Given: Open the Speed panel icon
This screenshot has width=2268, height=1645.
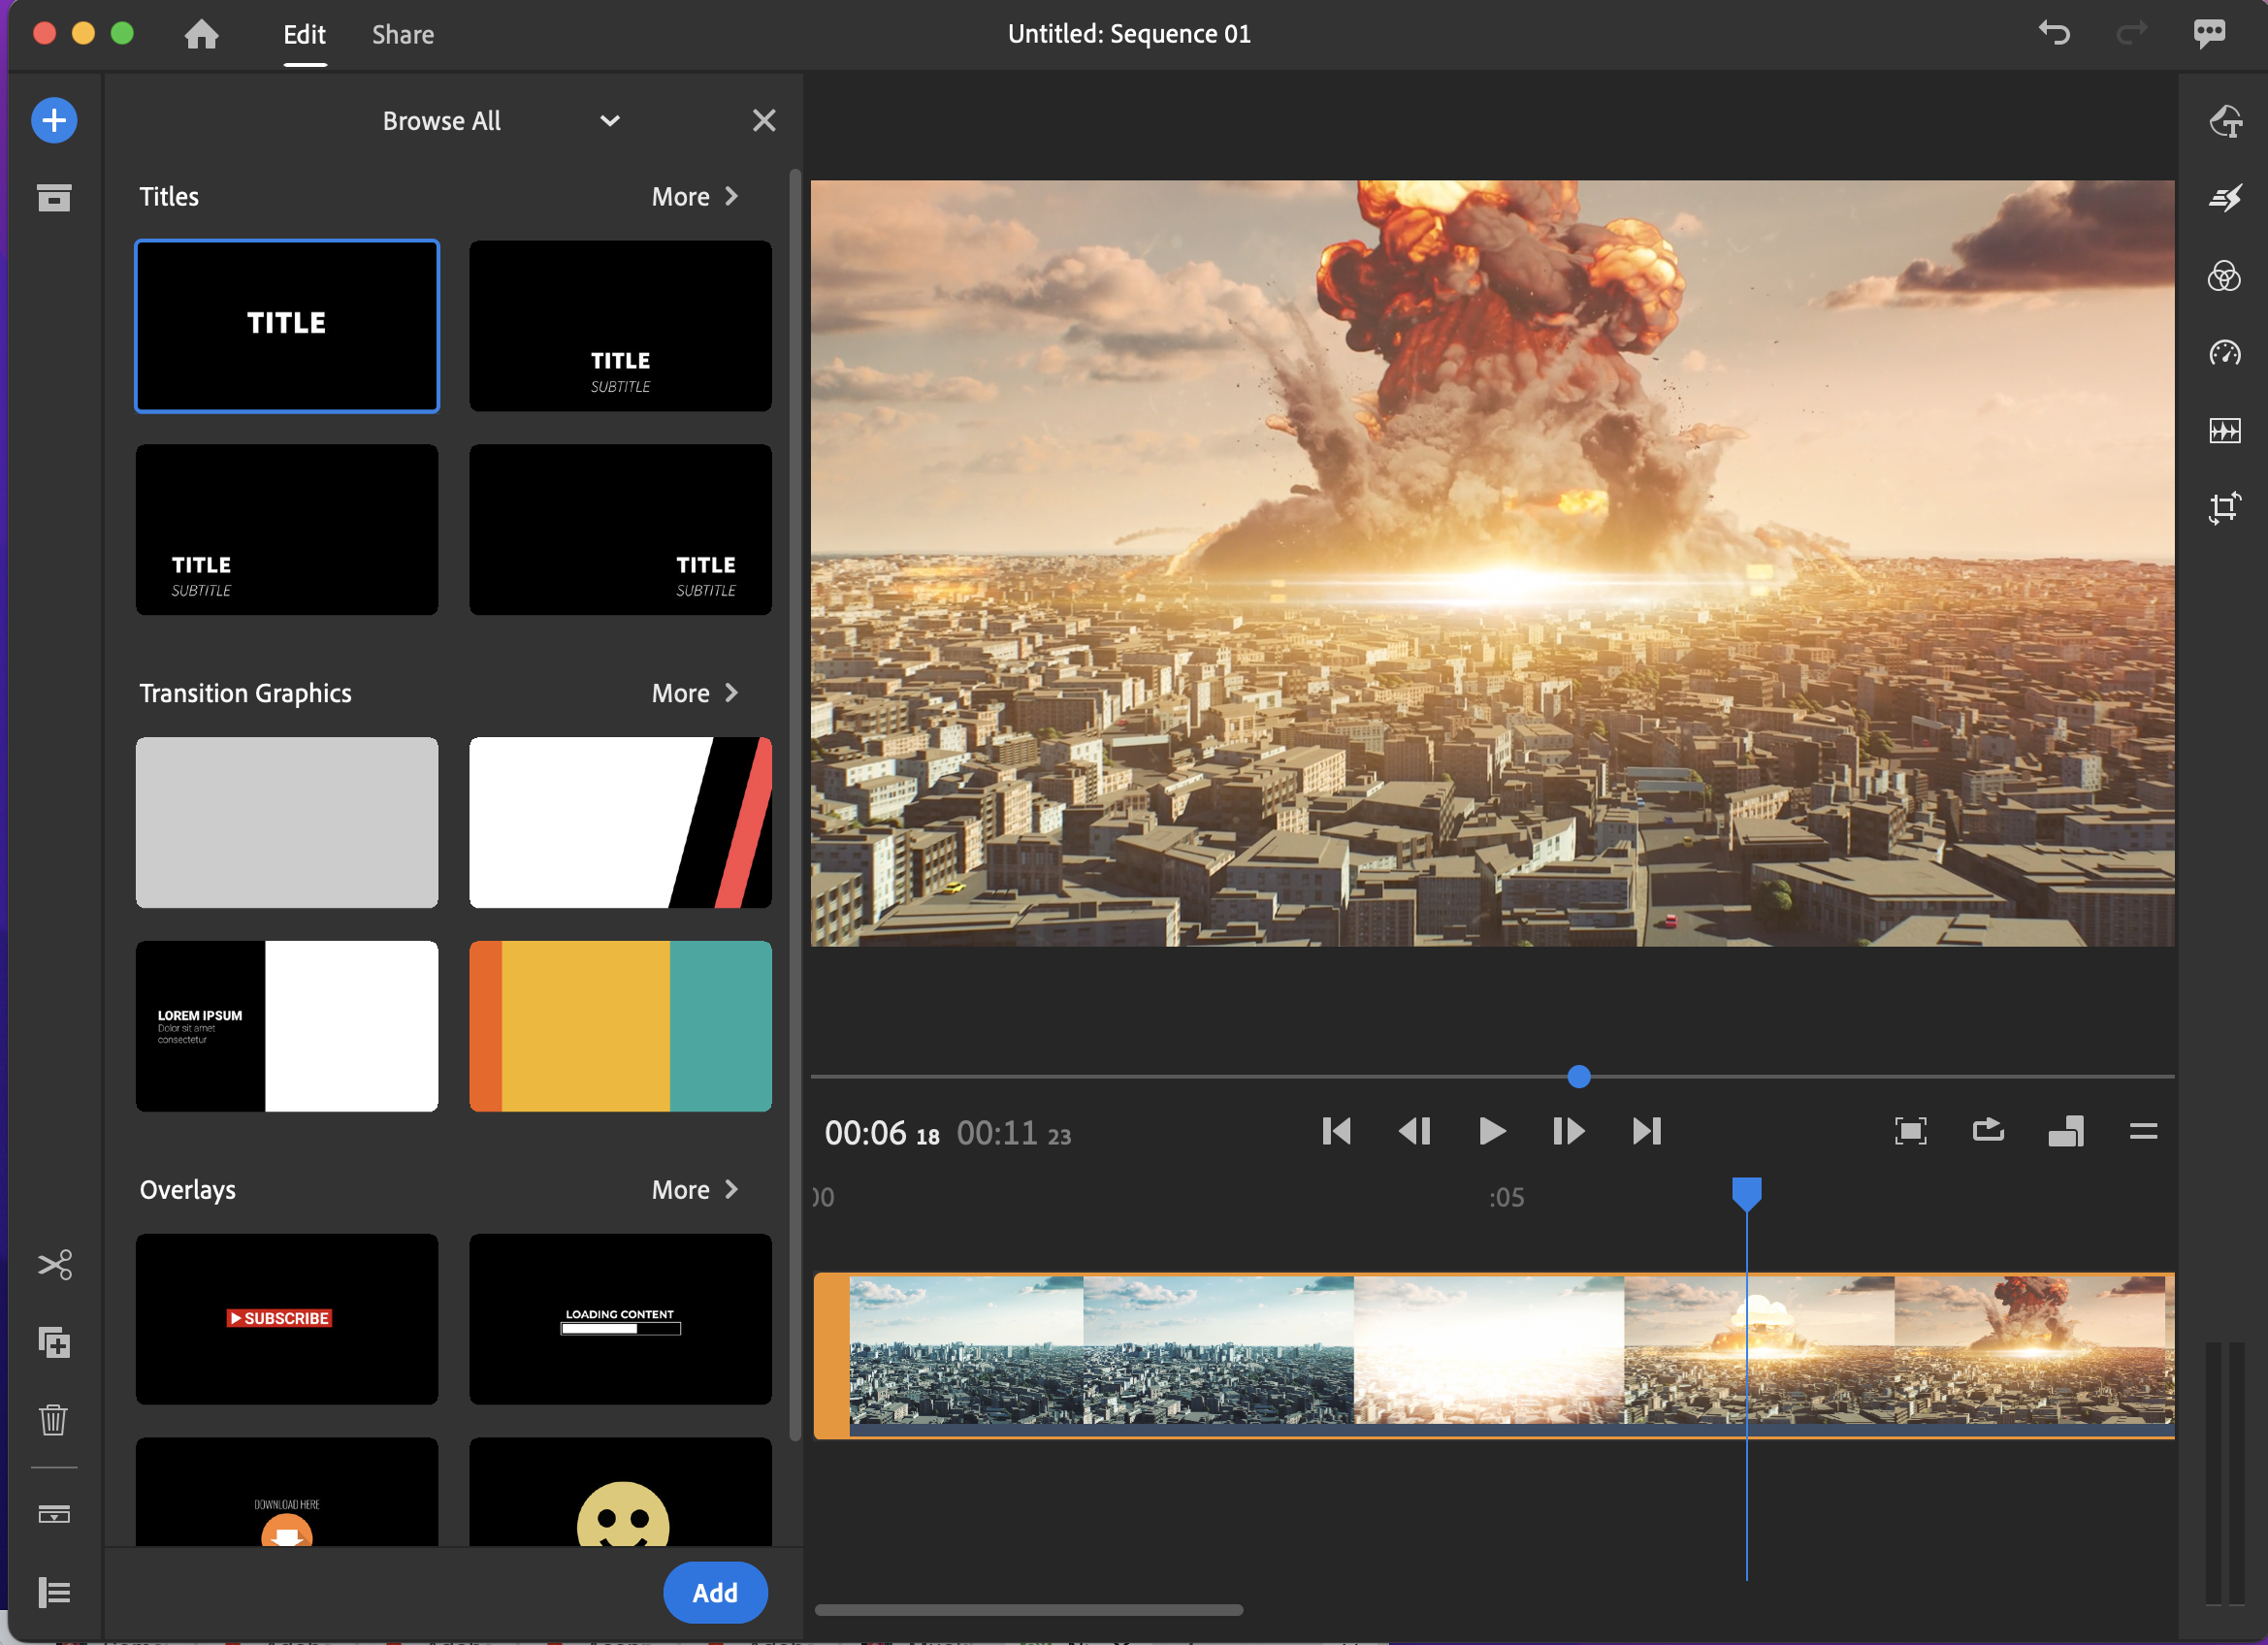Looking at the screenshot, I should tap(2224, 353).
